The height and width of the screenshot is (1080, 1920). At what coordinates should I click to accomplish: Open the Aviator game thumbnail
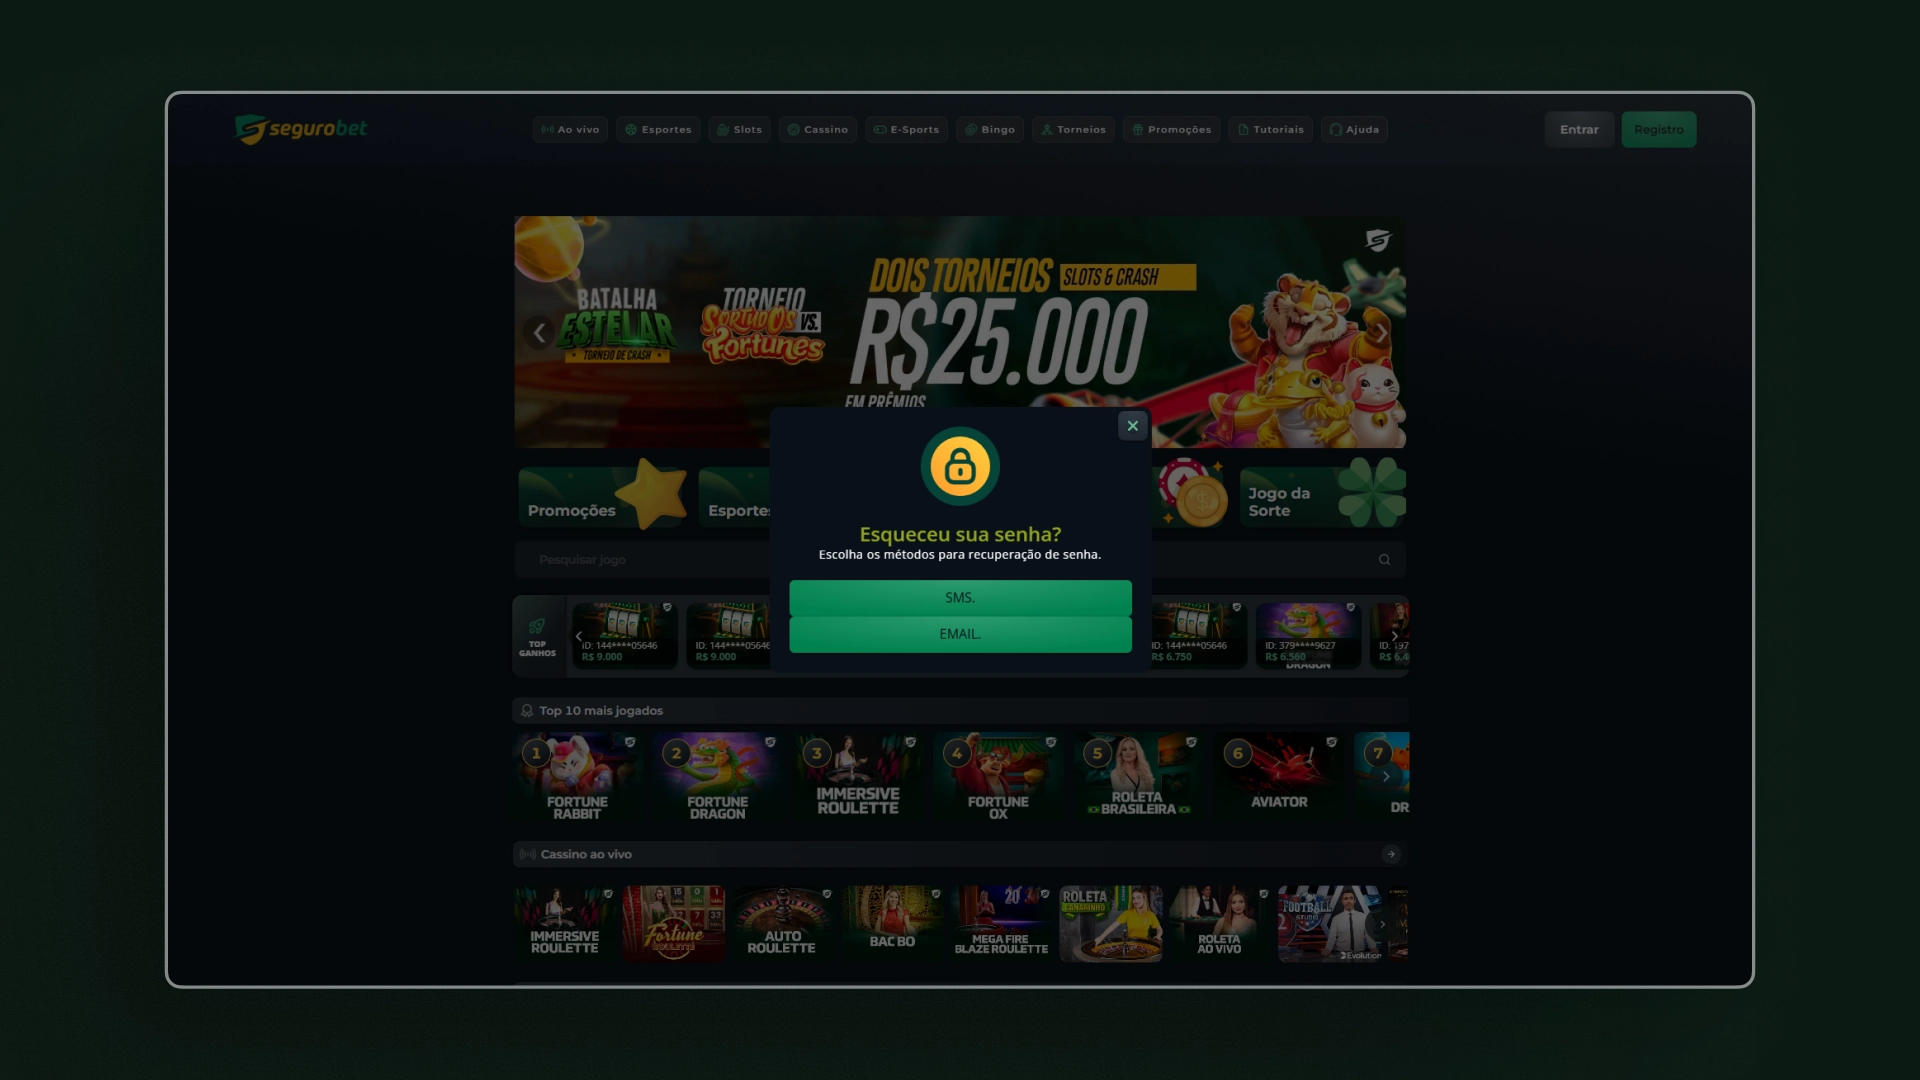[1279, 778]
